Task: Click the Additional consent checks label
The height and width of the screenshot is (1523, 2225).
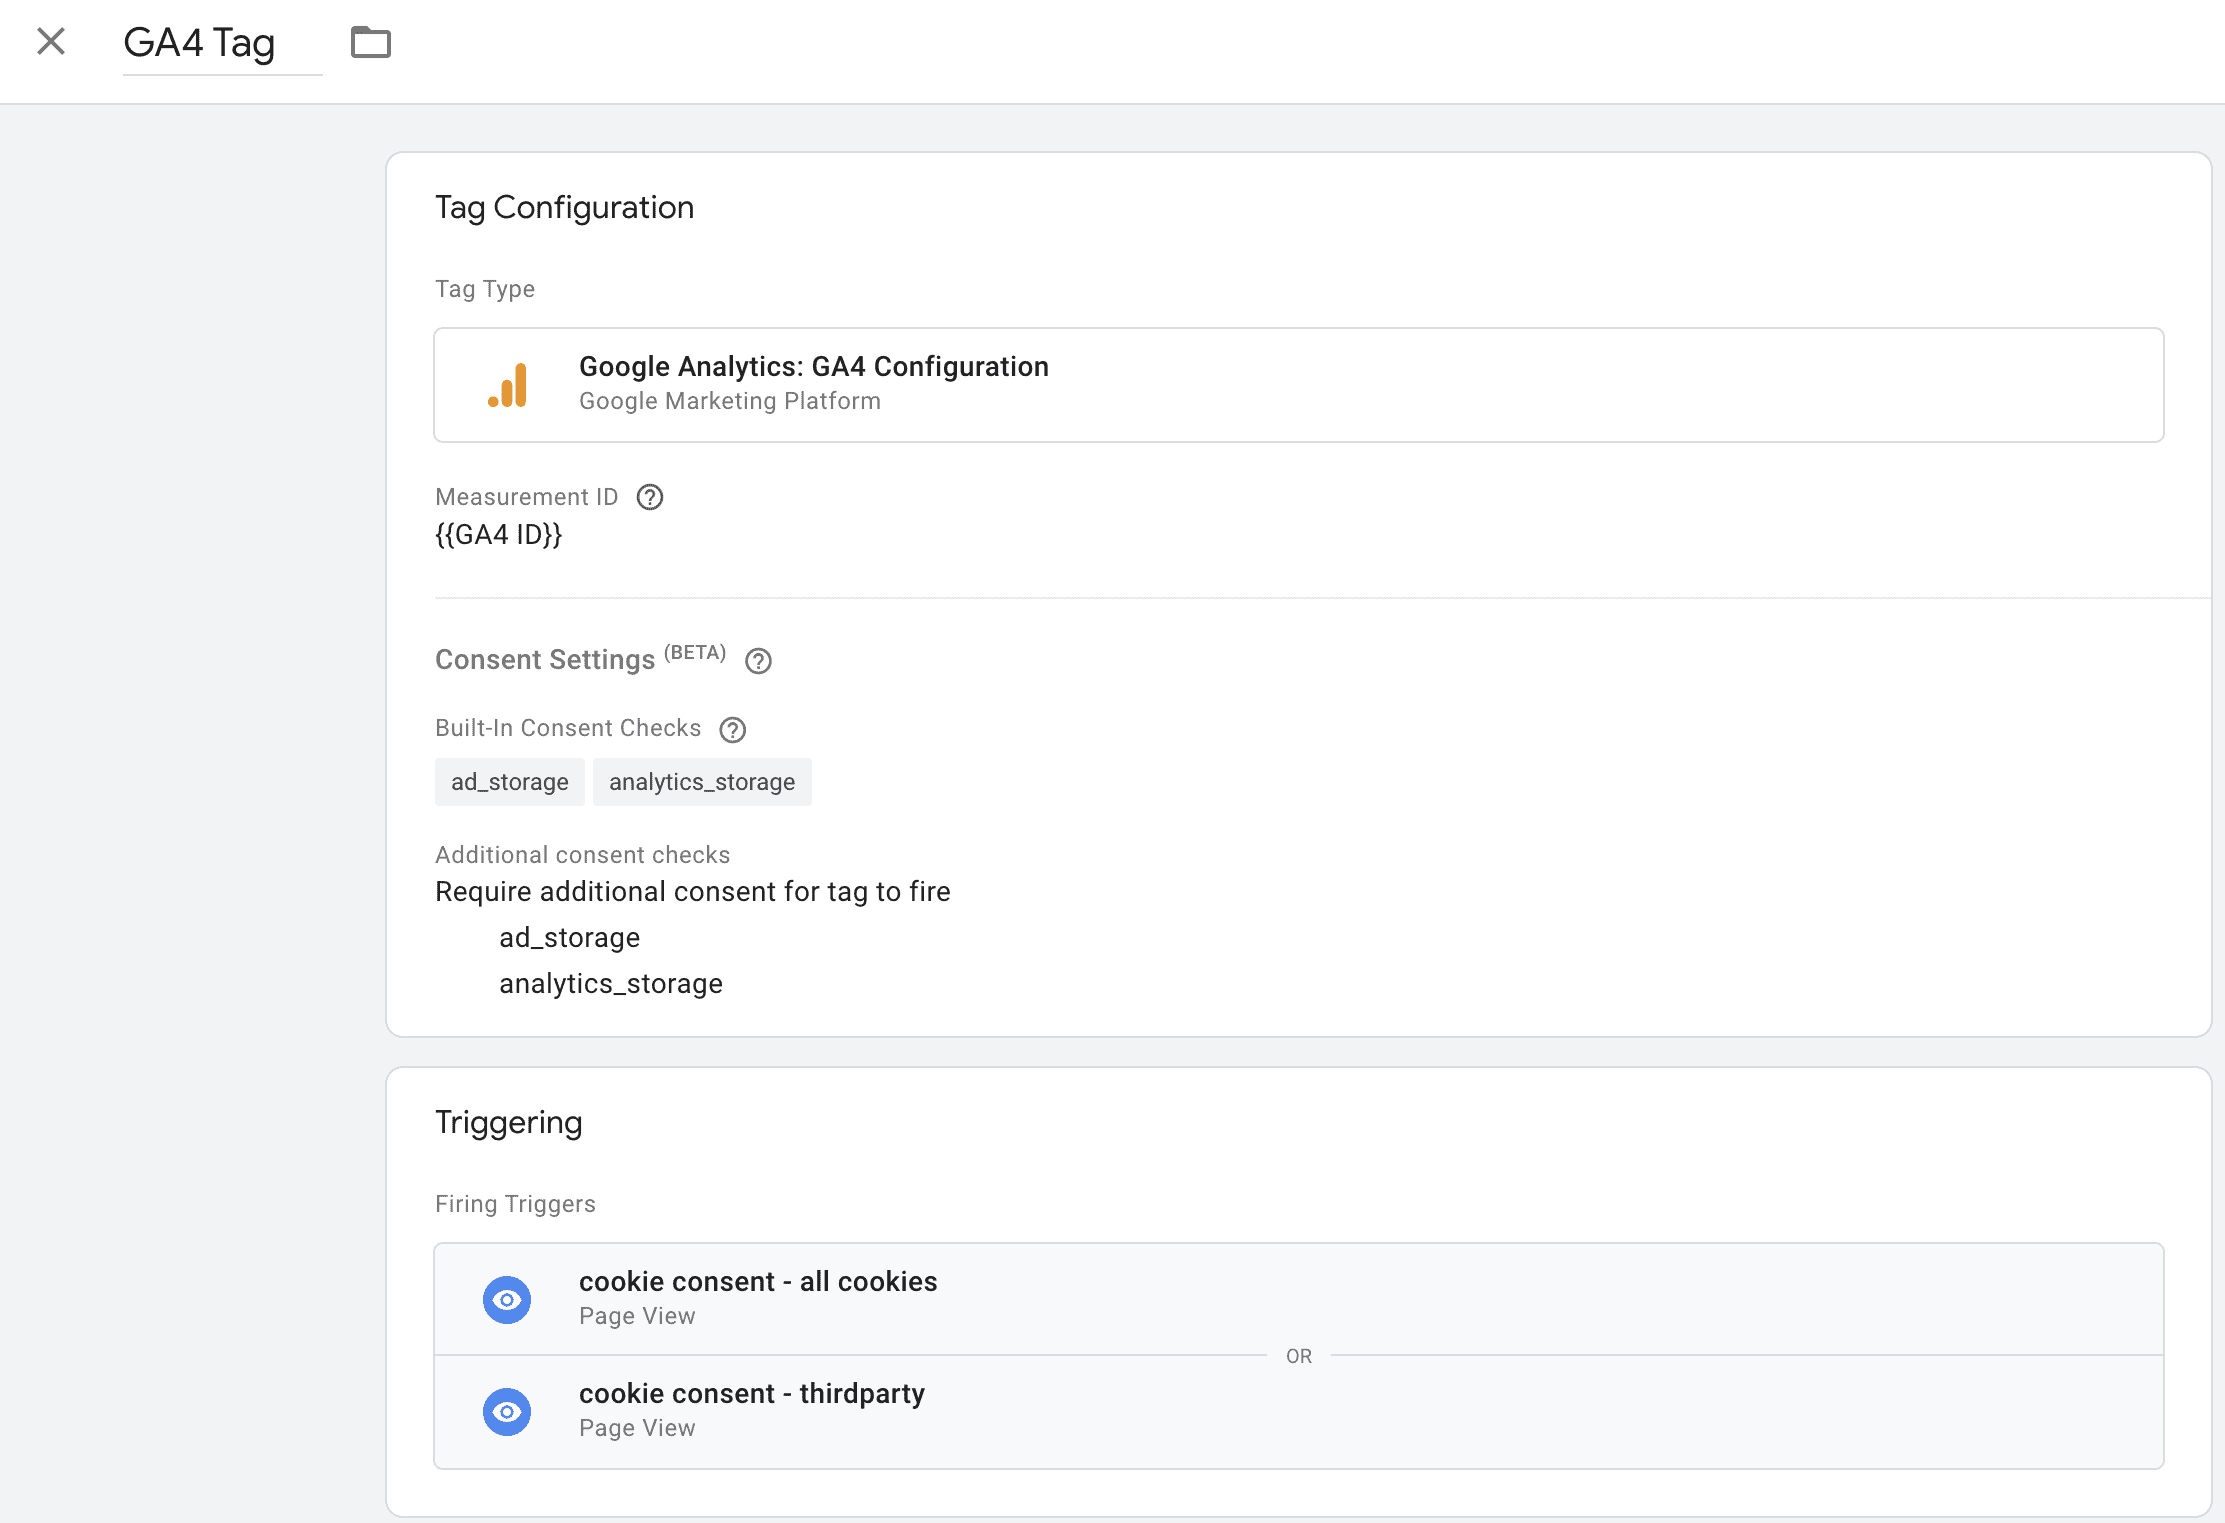Action: tap(583, 855)
